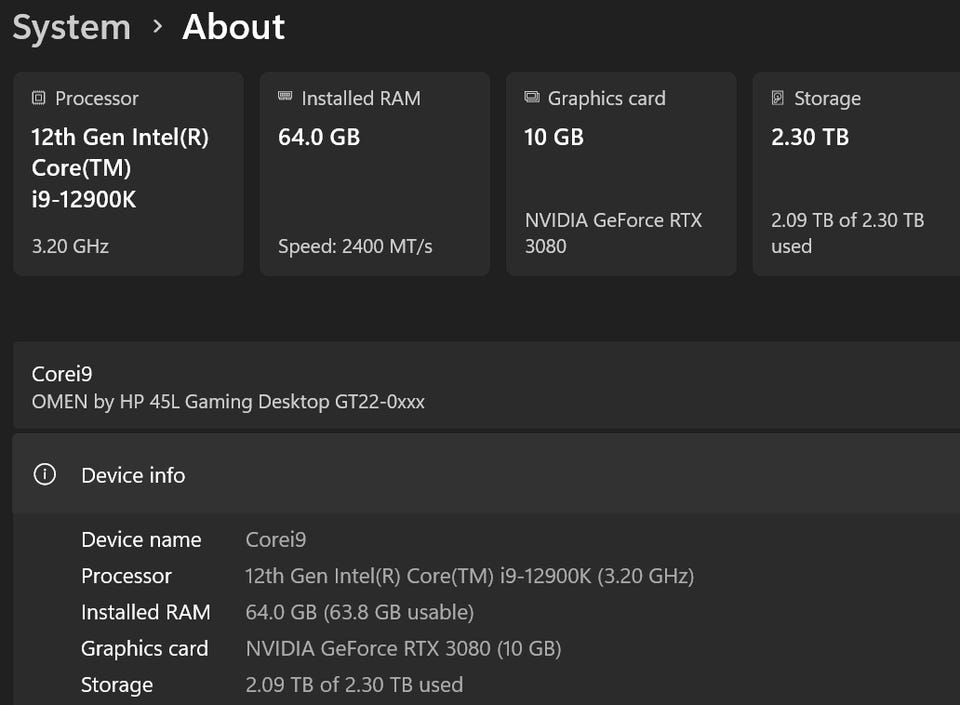Select '2.09 TB of 2.30 TB used' Device info value
Viewport: 960px width, 705px height.
click(354, 685)
